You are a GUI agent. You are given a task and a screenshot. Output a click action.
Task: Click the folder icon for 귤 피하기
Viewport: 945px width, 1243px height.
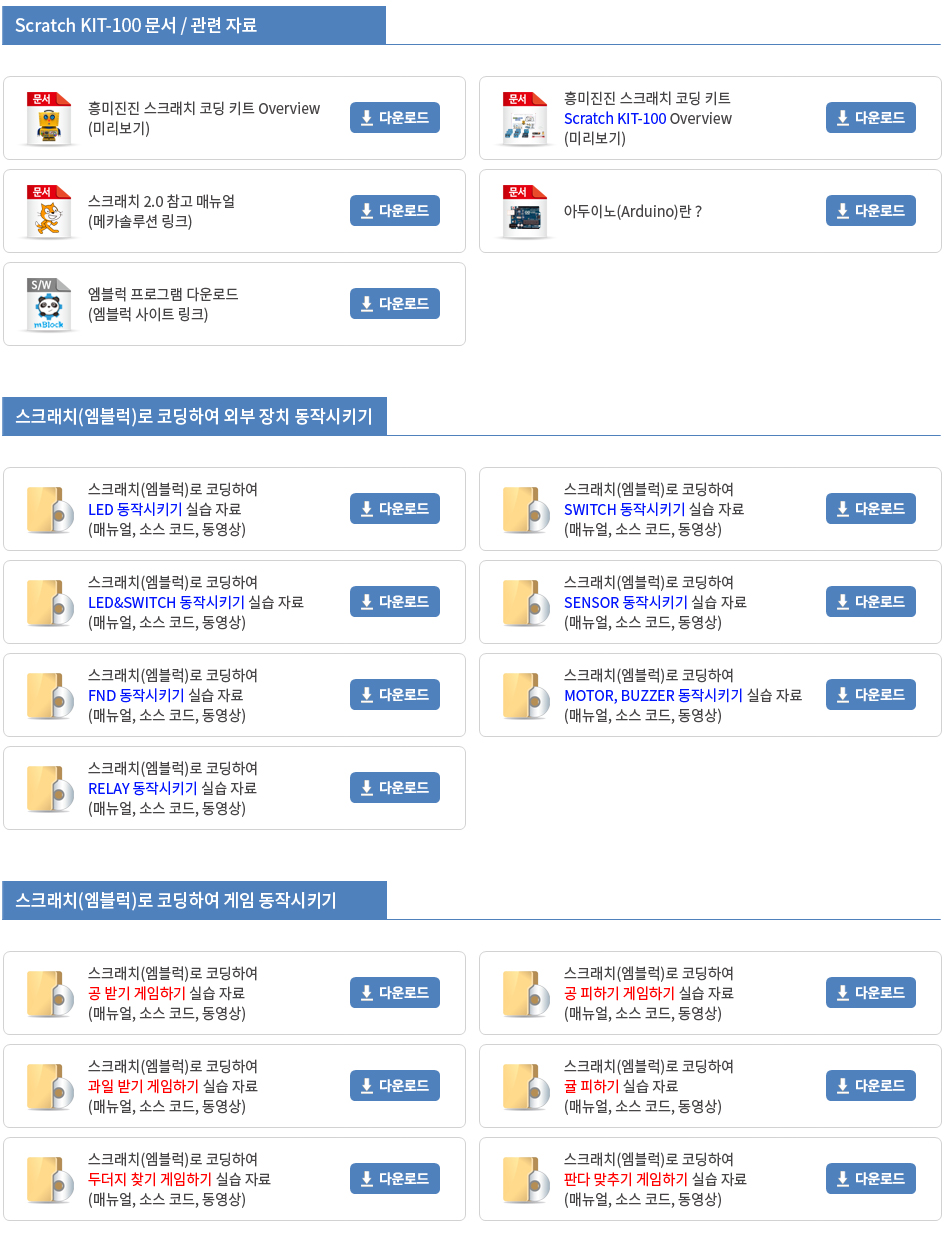pyautogui.click(x=526, y=1086)
